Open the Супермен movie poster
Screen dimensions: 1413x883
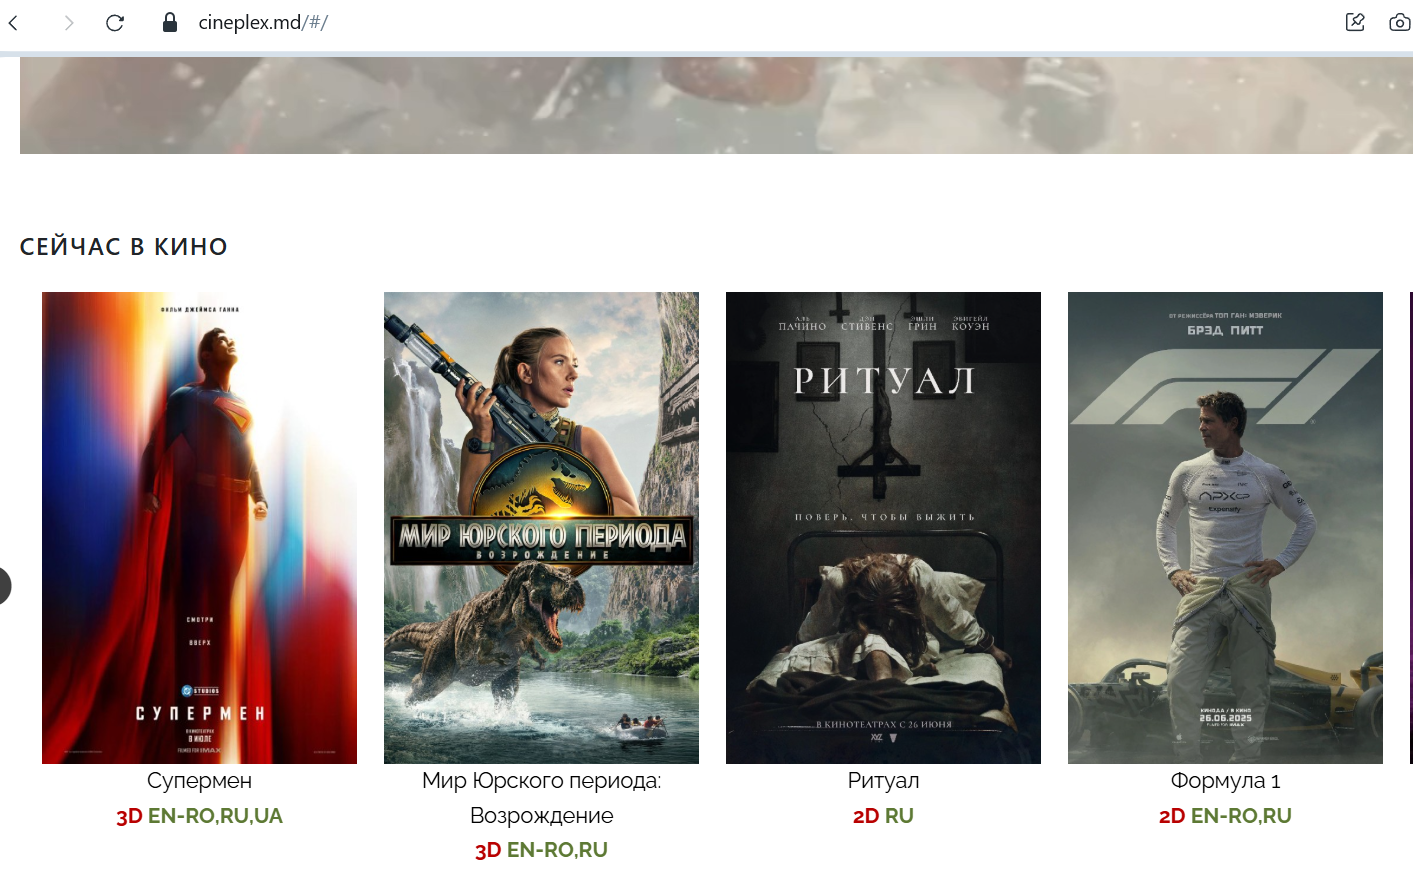(x=199, y=528)
